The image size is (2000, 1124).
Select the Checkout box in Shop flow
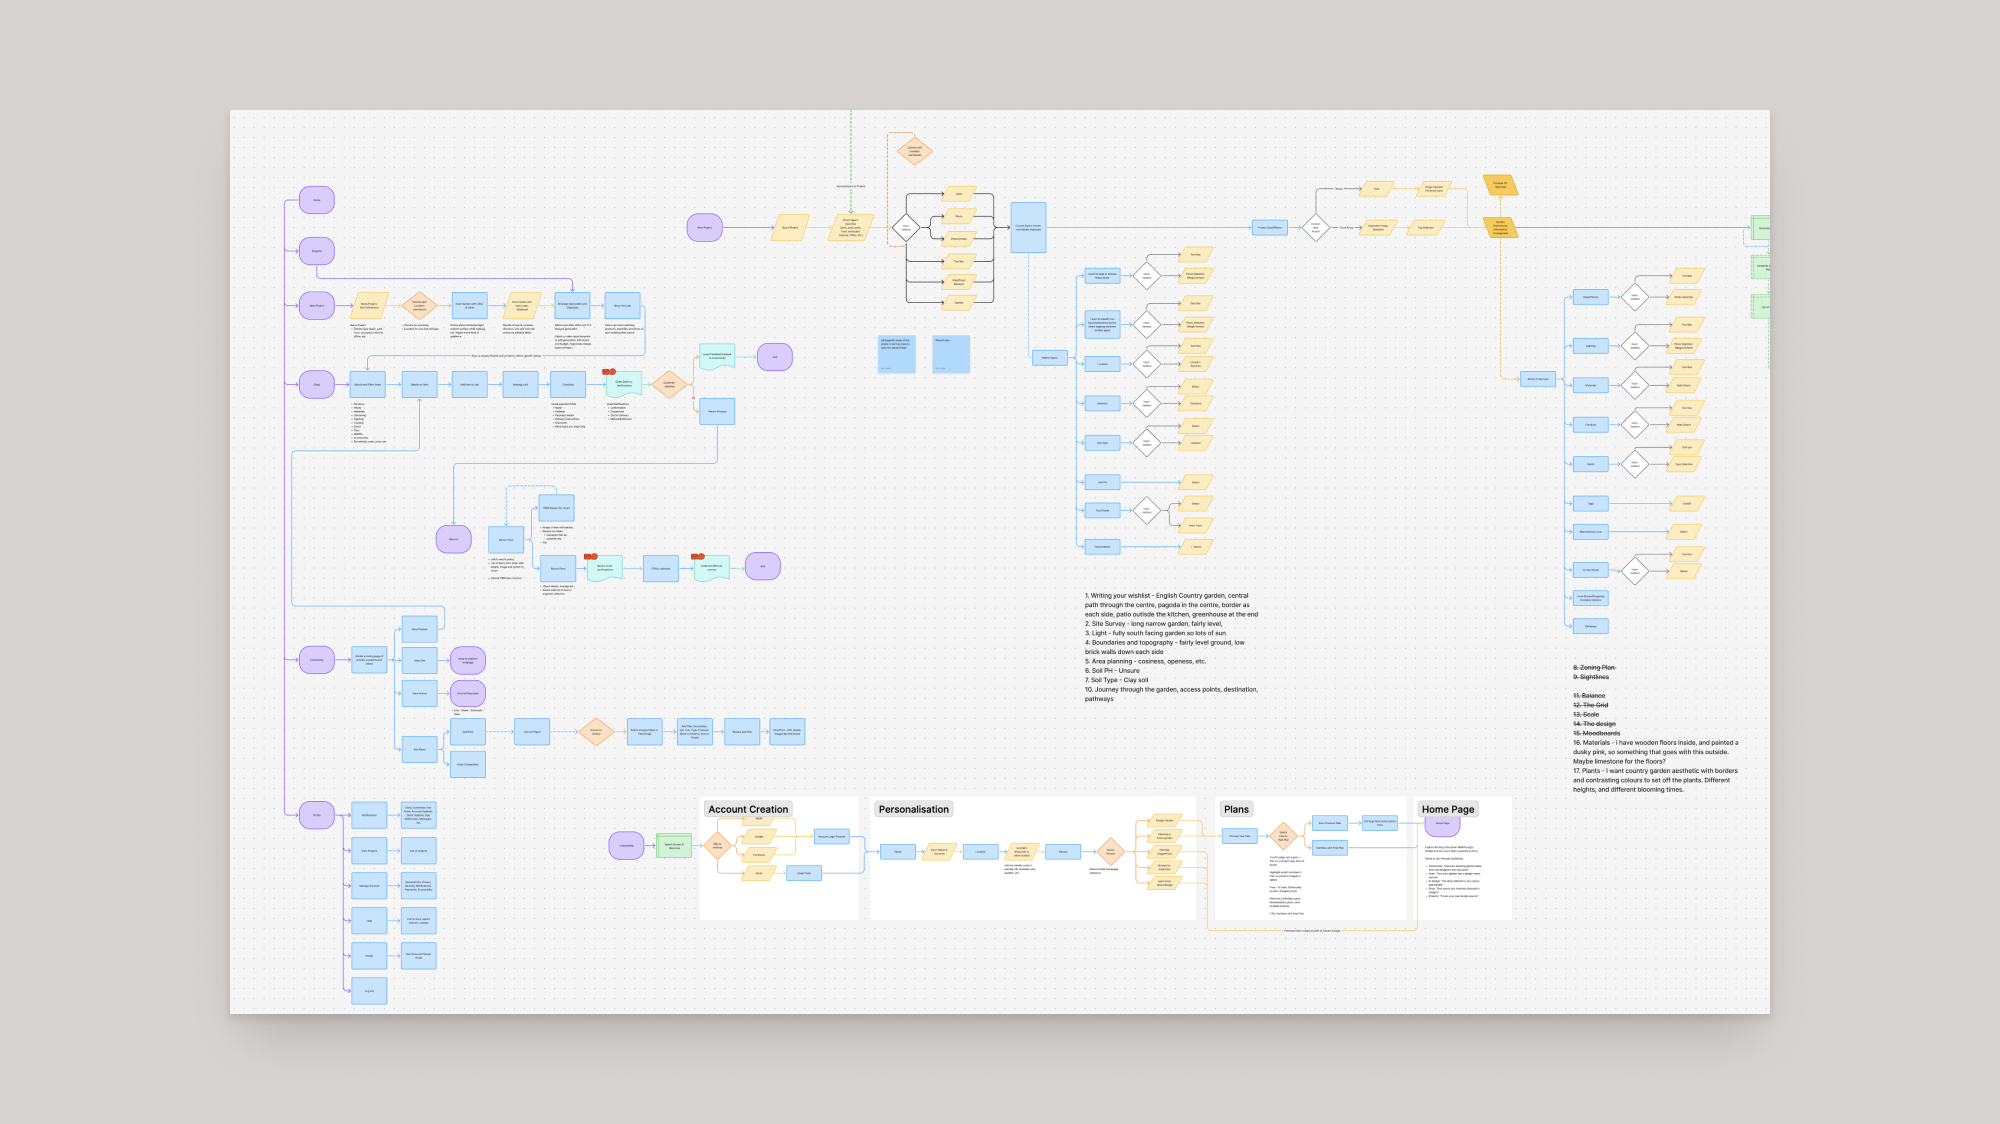point(568,384)
